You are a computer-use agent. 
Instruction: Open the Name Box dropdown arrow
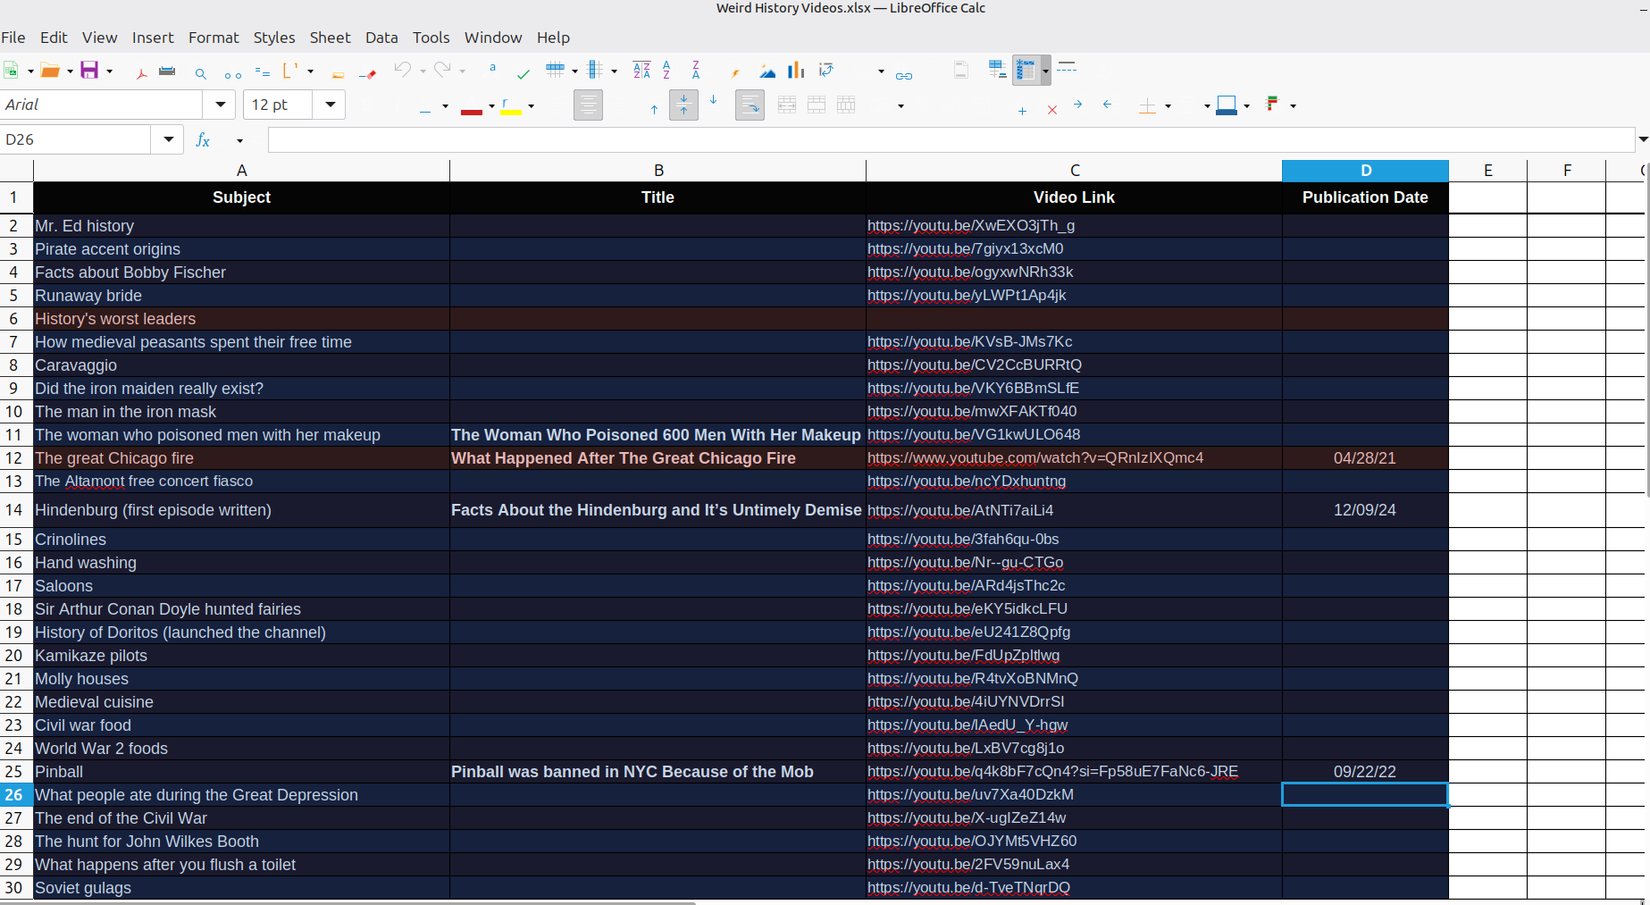(168, 140)
